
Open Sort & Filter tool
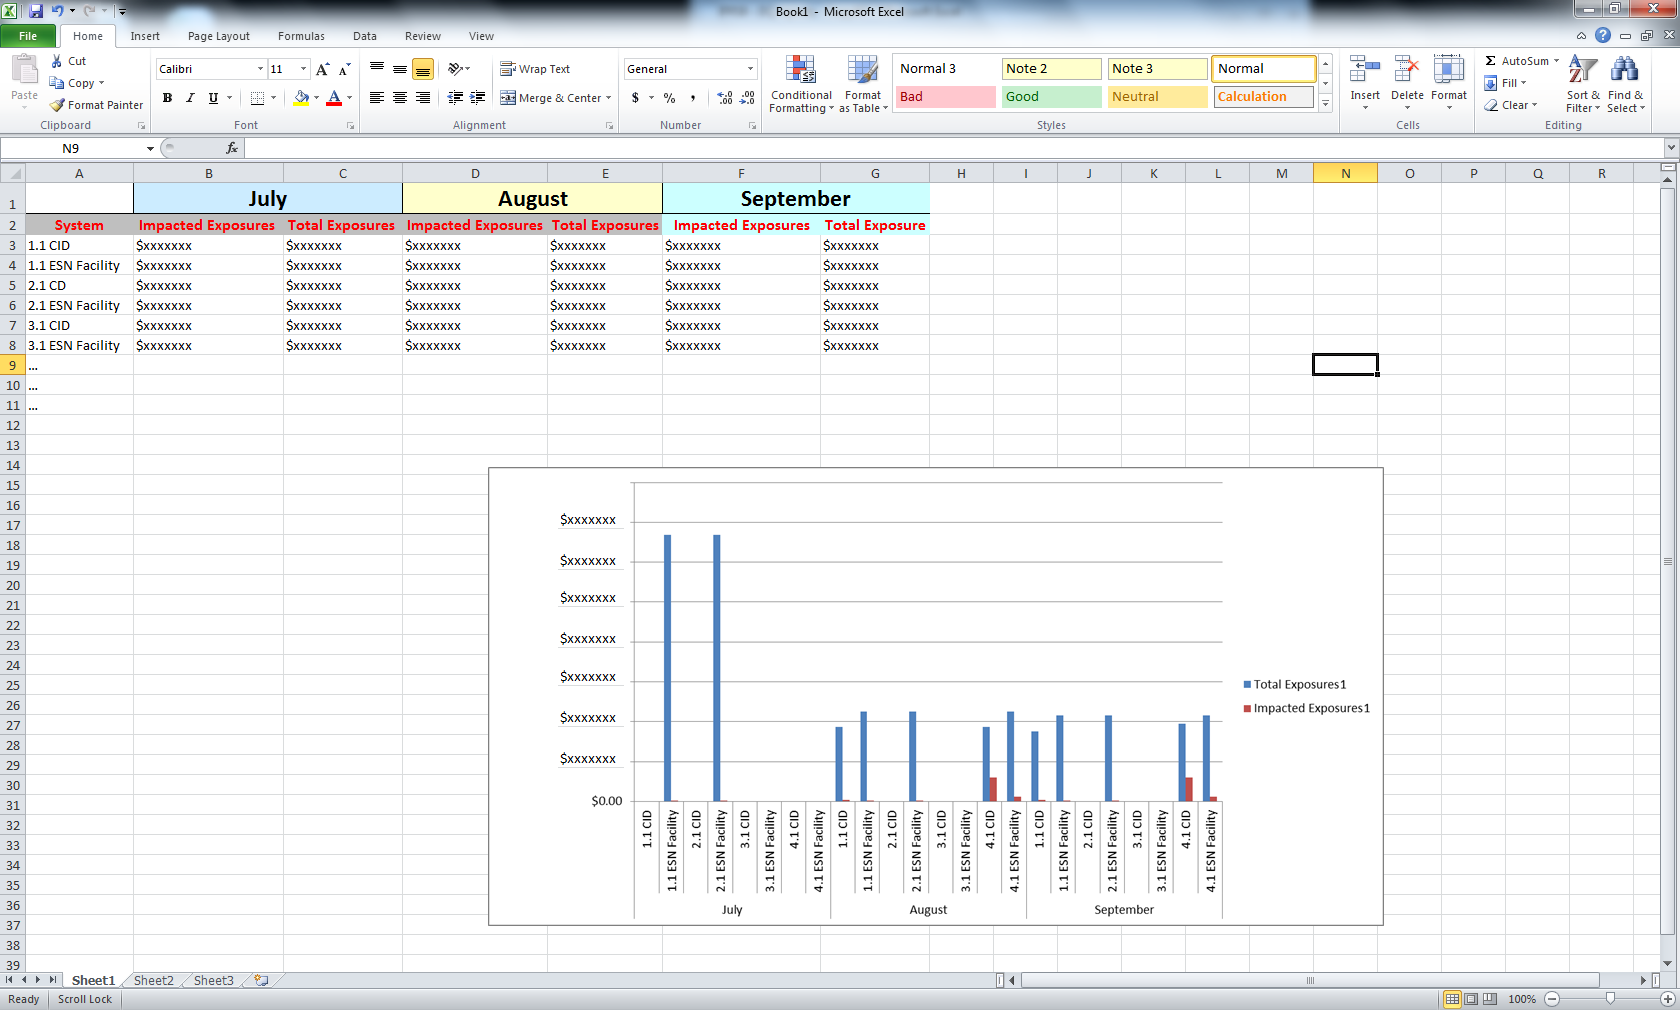pyautogui.click(x=1583, y=85)
